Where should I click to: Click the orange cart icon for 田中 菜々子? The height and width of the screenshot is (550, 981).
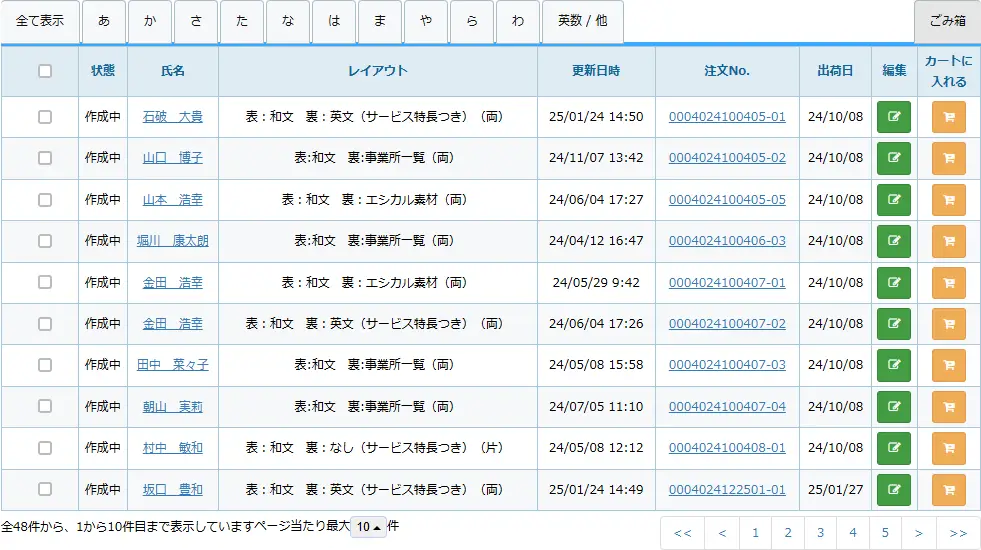948,365
